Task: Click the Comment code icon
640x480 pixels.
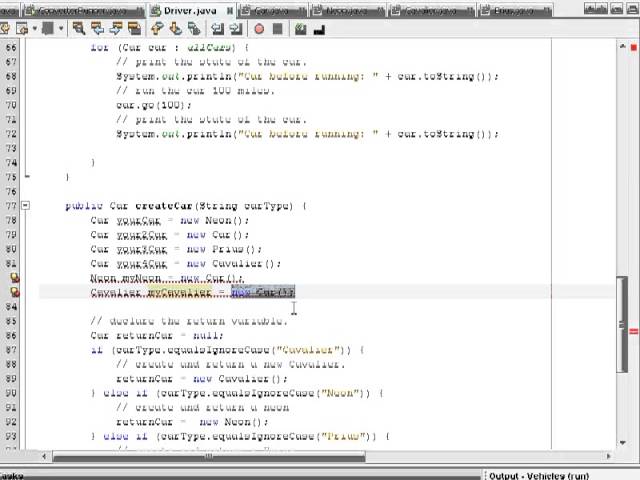Action: coord(301,29)
